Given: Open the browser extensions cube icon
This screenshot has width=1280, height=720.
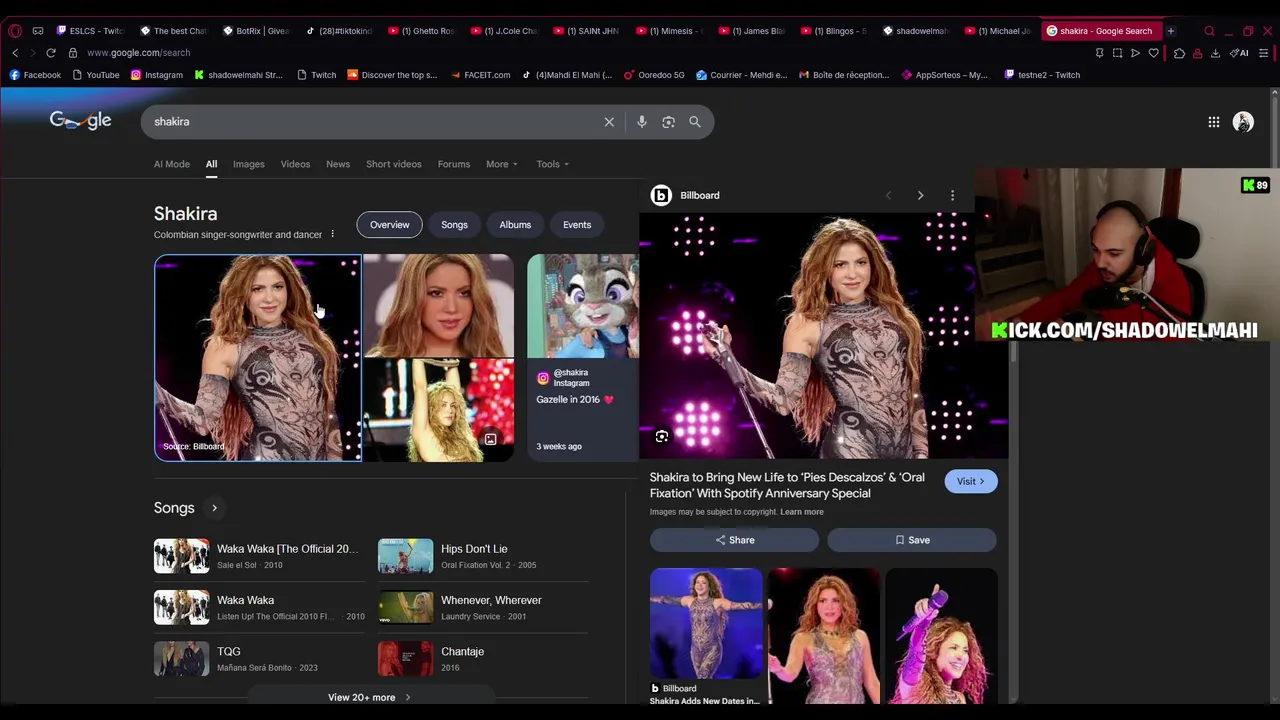Looking at the screenshot, I should 1179,53.
